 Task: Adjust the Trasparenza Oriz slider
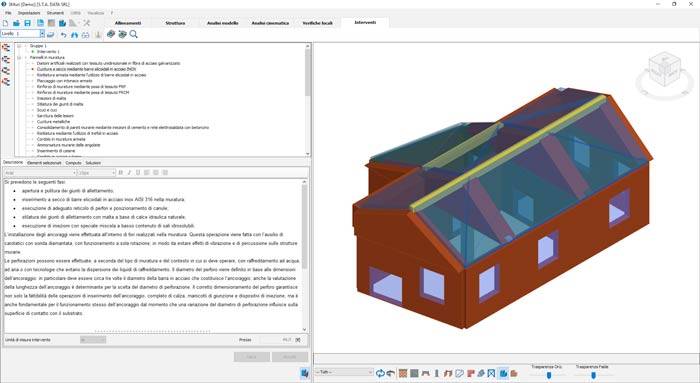click(x=549, y=375)
